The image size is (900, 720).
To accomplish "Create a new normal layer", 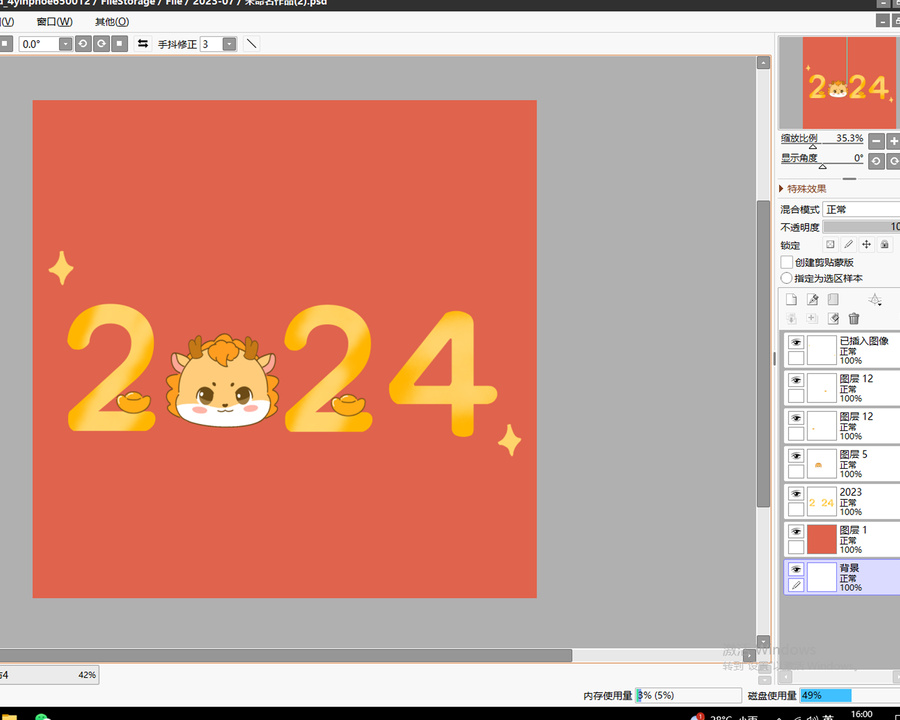I will 792,299.
